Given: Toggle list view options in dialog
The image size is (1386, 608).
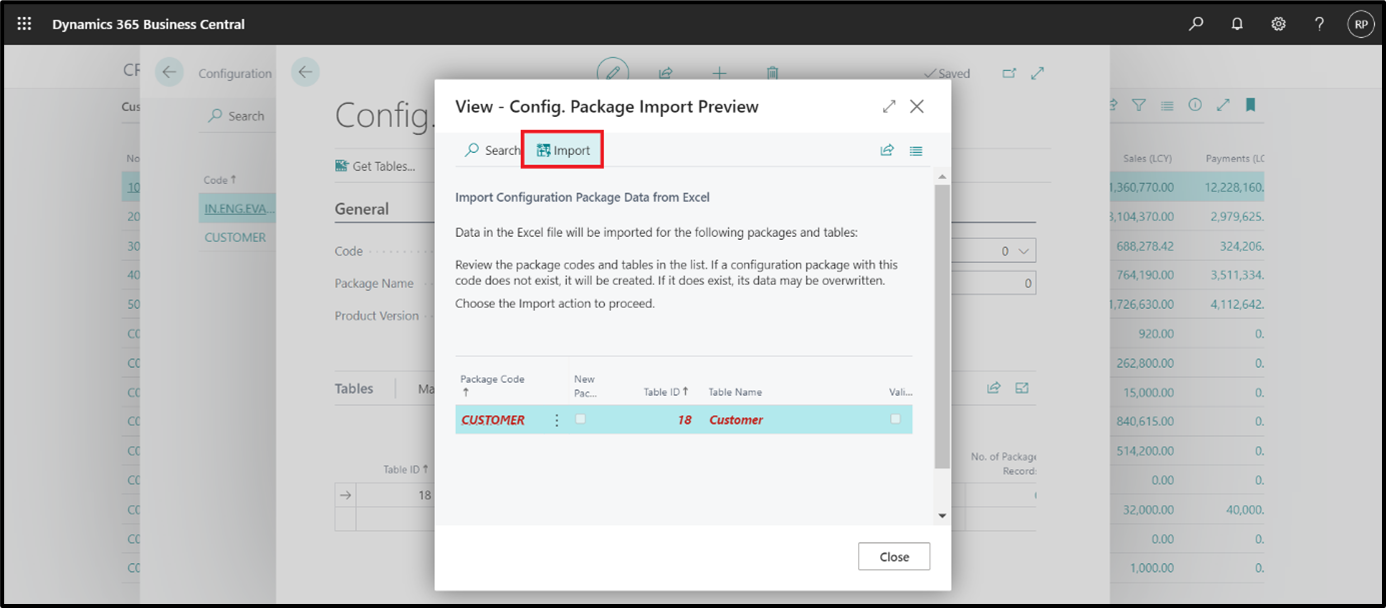Looking at the screenshot, I should [916, 150].
